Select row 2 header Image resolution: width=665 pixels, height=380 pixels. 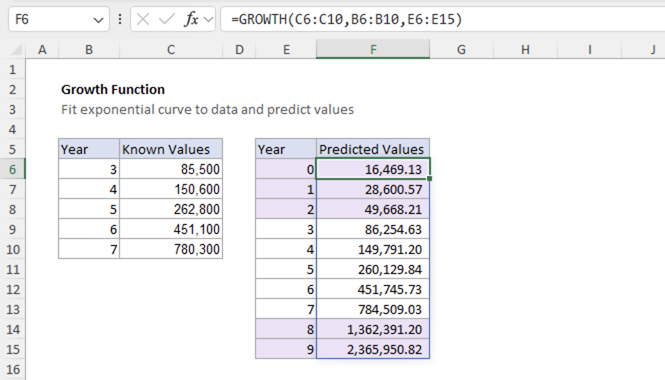pyautogui.click(x=13, y=89)
